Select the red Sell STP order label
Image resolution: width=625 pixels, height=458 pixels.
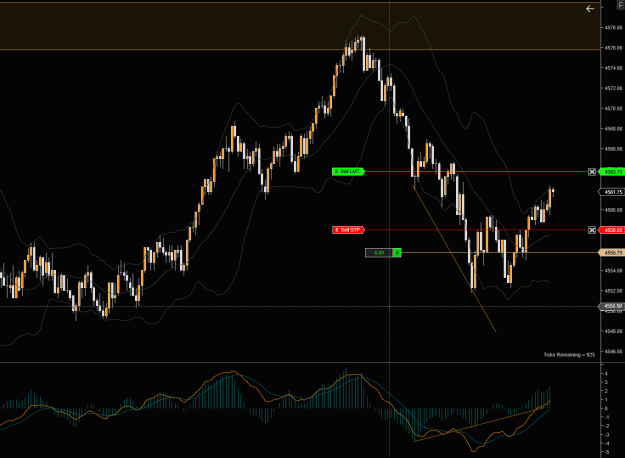(x=348, y=230)
